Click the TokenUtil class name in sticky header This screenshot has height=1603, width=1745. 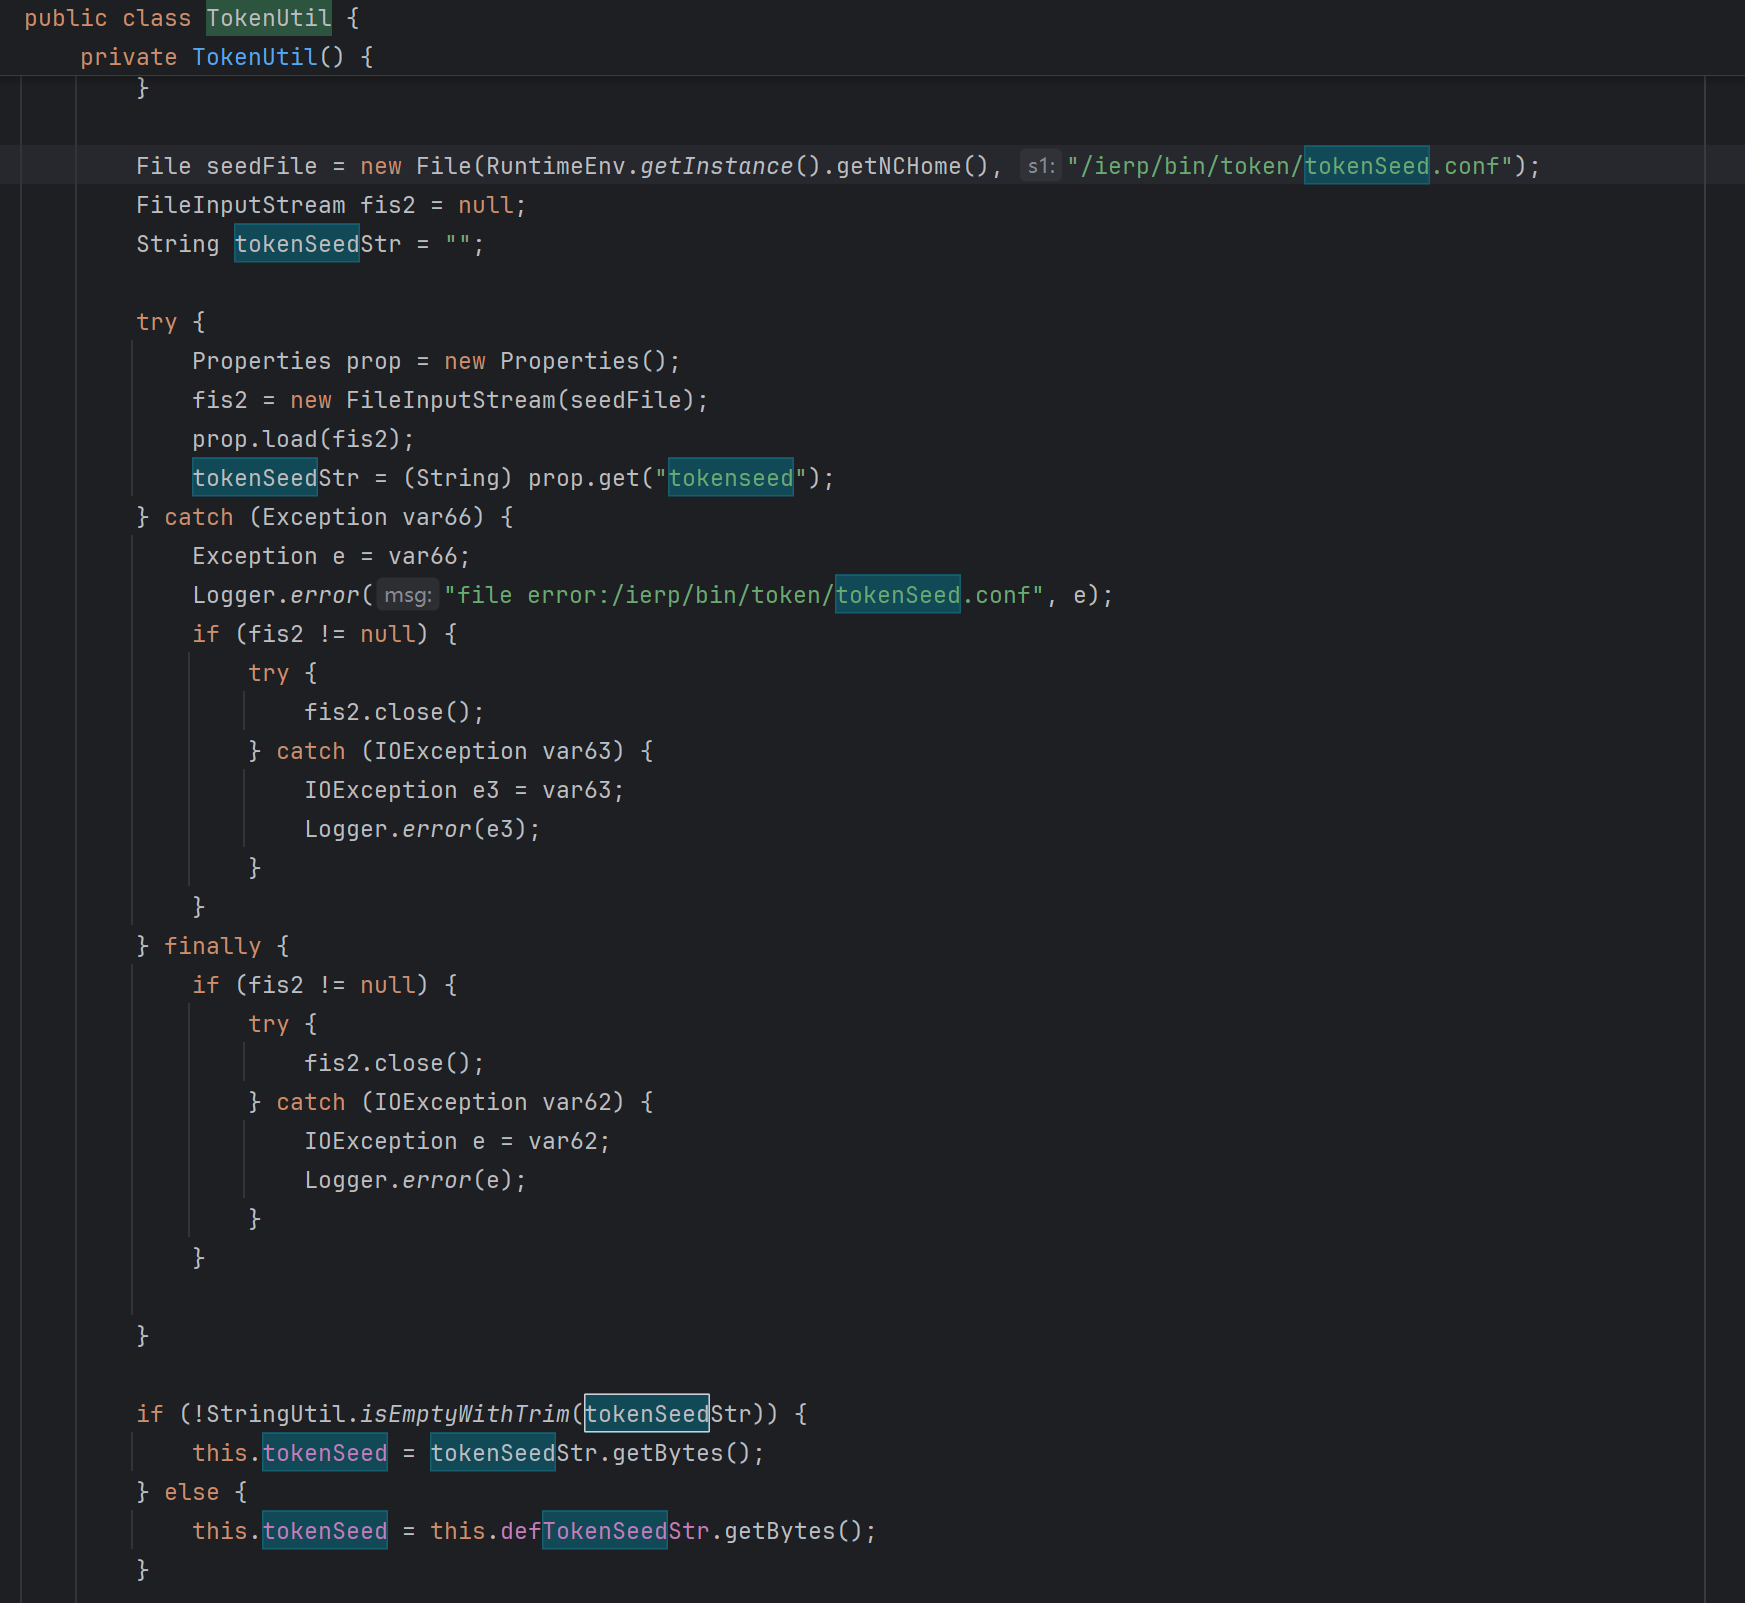click(x=268, y=18)
